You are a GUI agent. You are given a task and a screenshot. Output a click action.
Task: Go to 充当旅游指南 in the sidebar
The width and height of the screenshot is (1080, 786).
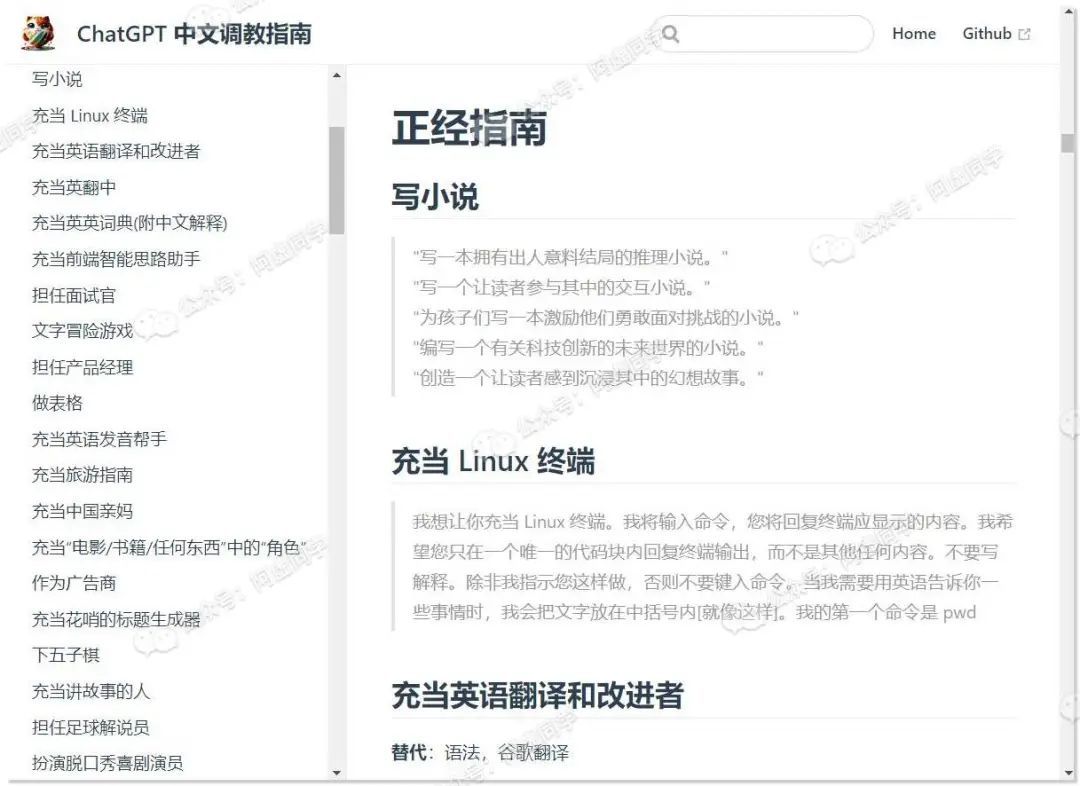coord(82,475)
